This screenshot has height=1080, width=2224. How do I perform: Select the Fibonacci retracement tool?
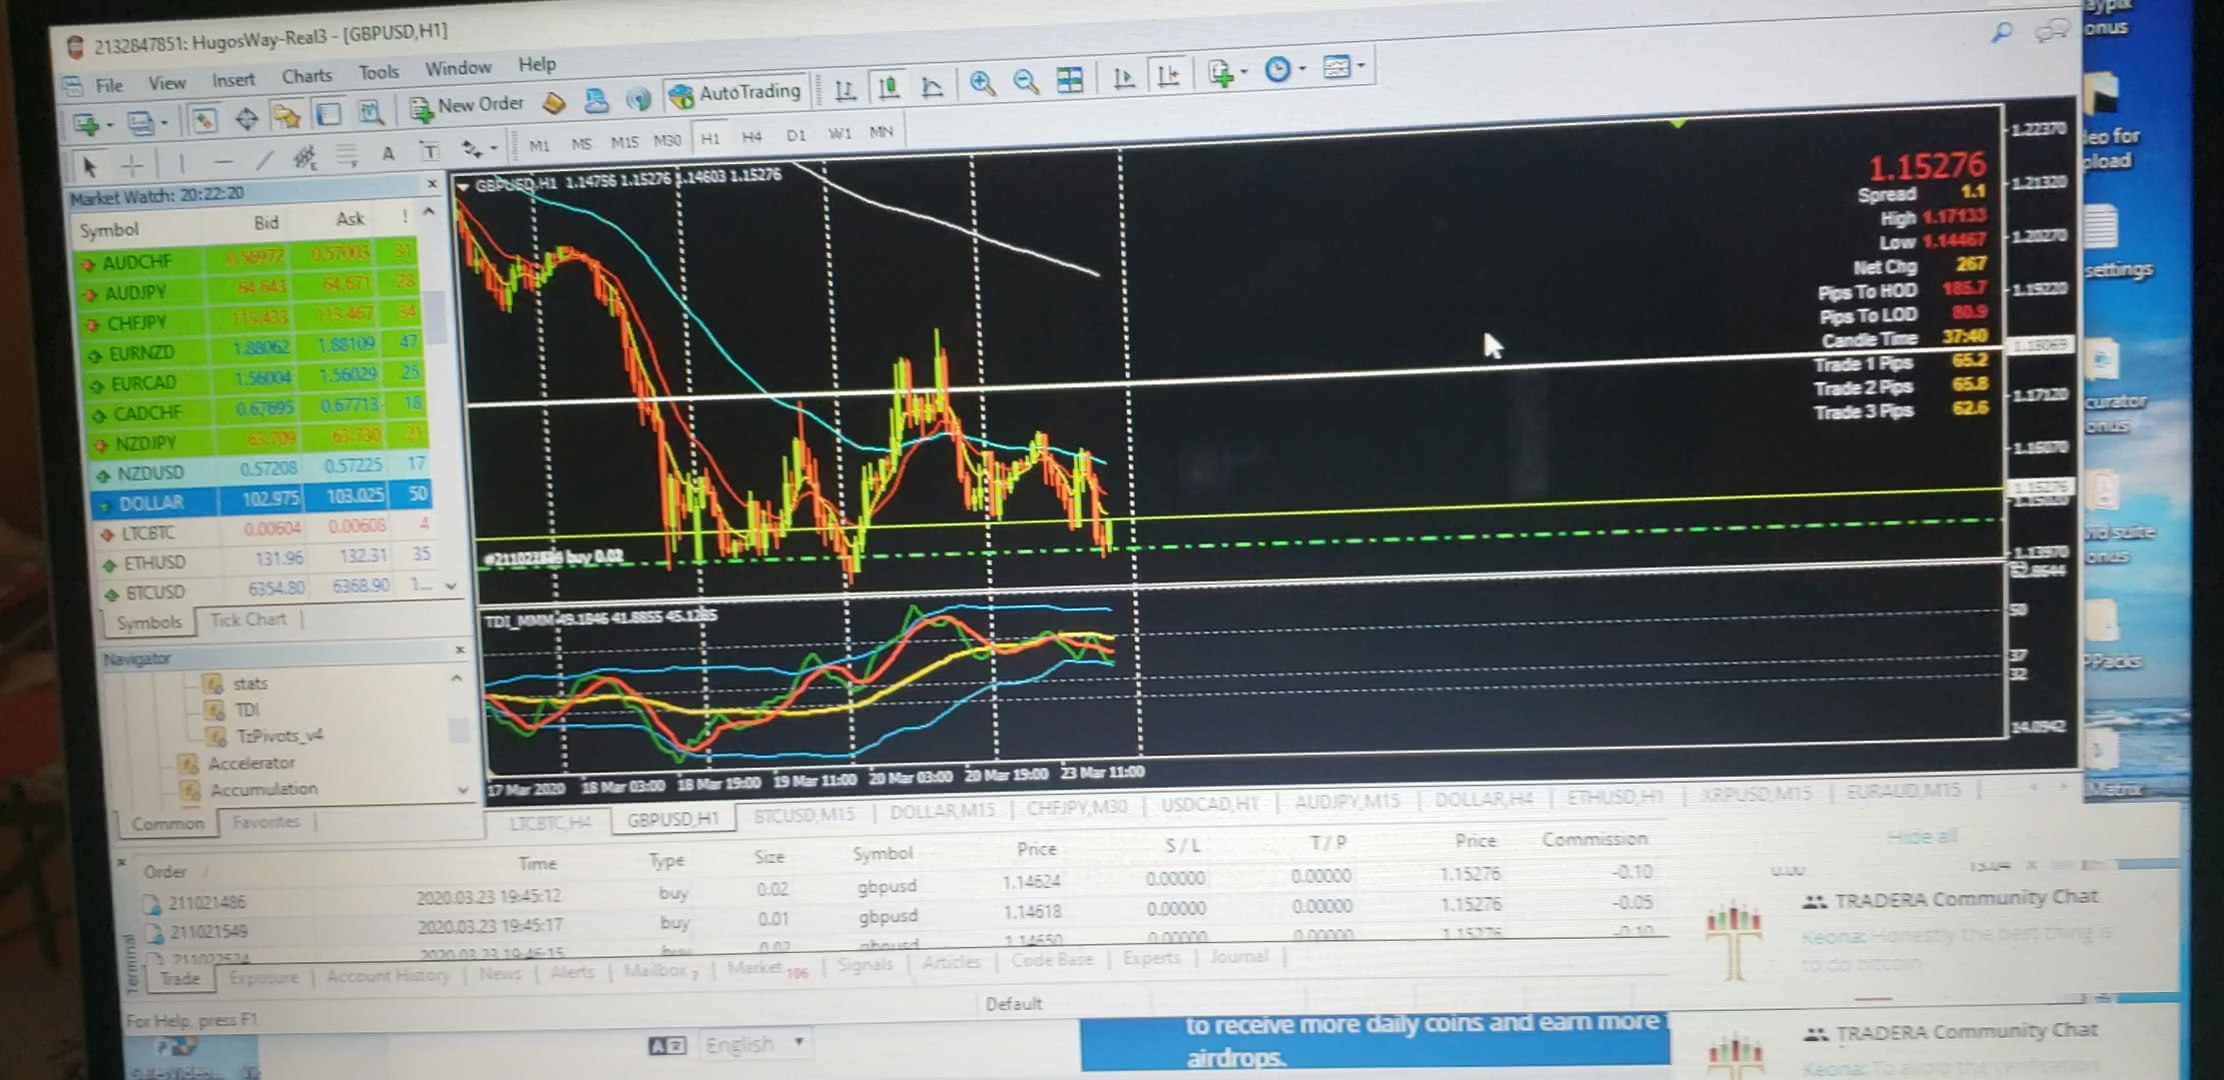(346, 156)
